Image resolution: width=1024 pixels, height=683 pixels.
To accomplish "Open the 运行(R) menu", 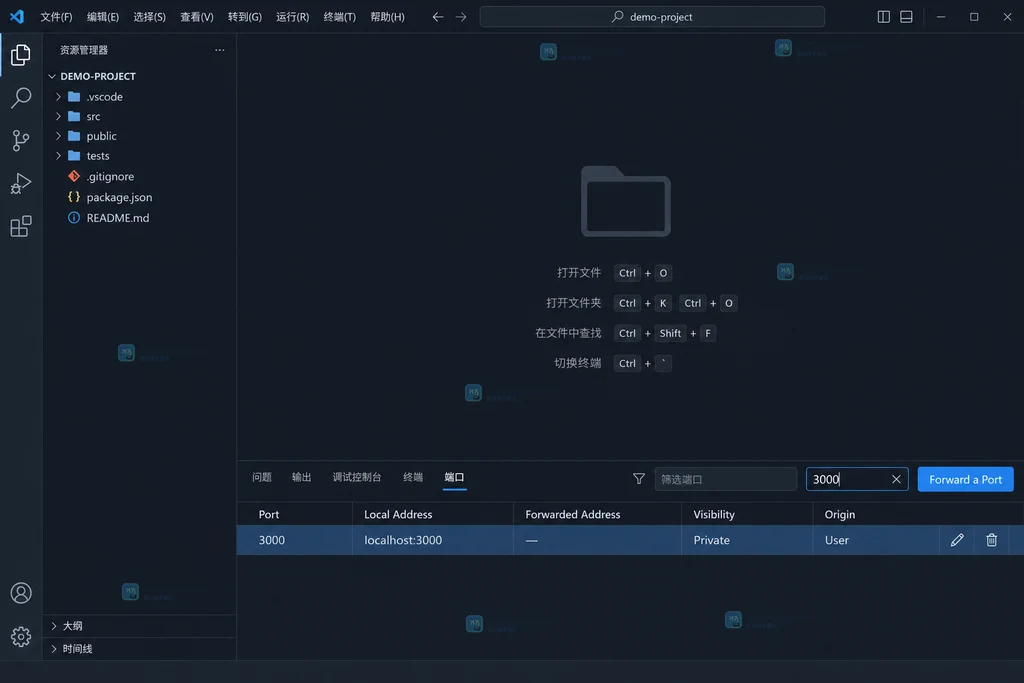I will pos(292,17).
